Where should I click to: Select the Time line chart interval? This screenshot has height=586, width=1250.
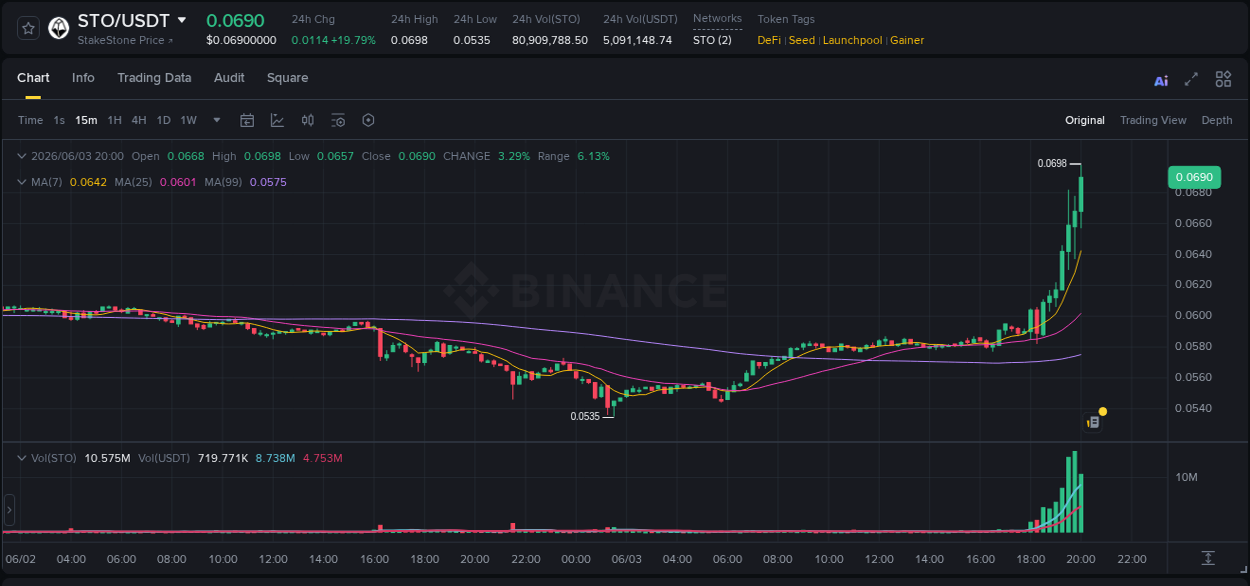tap(30, 120)
